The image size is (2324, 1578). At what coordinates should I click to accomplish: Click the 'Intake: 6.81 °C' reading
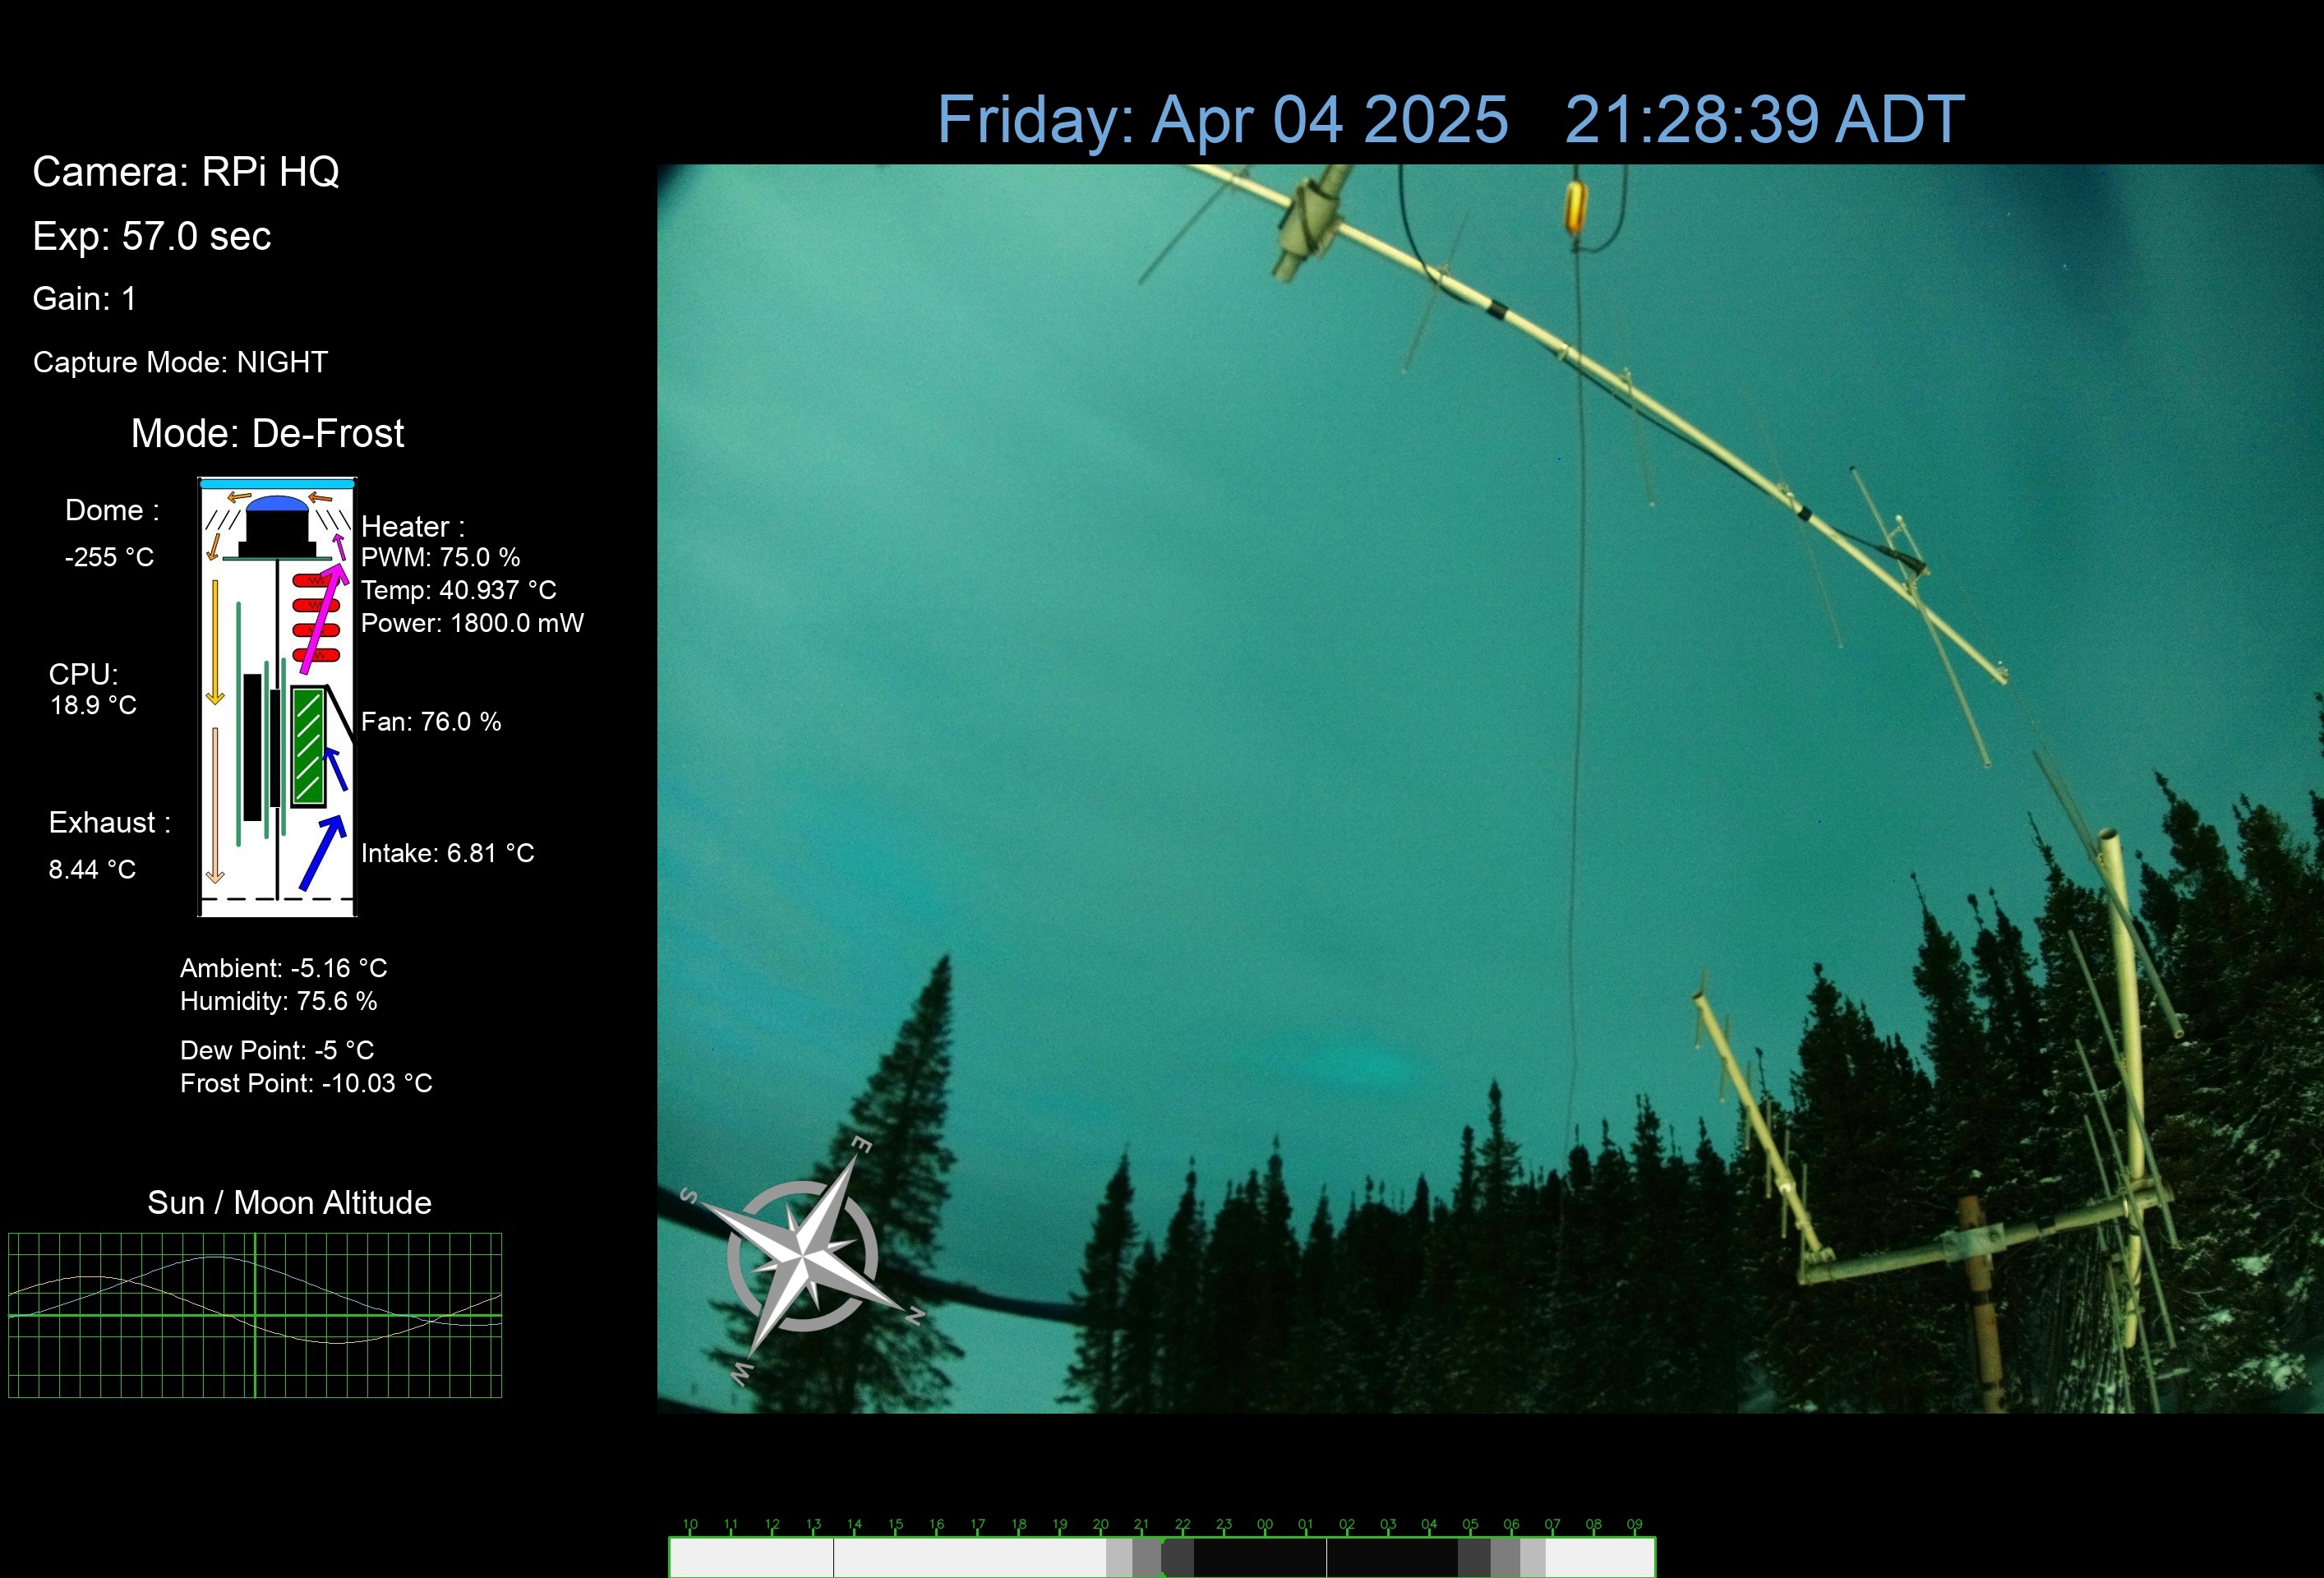pyautogui.click(x=447, y=853)
